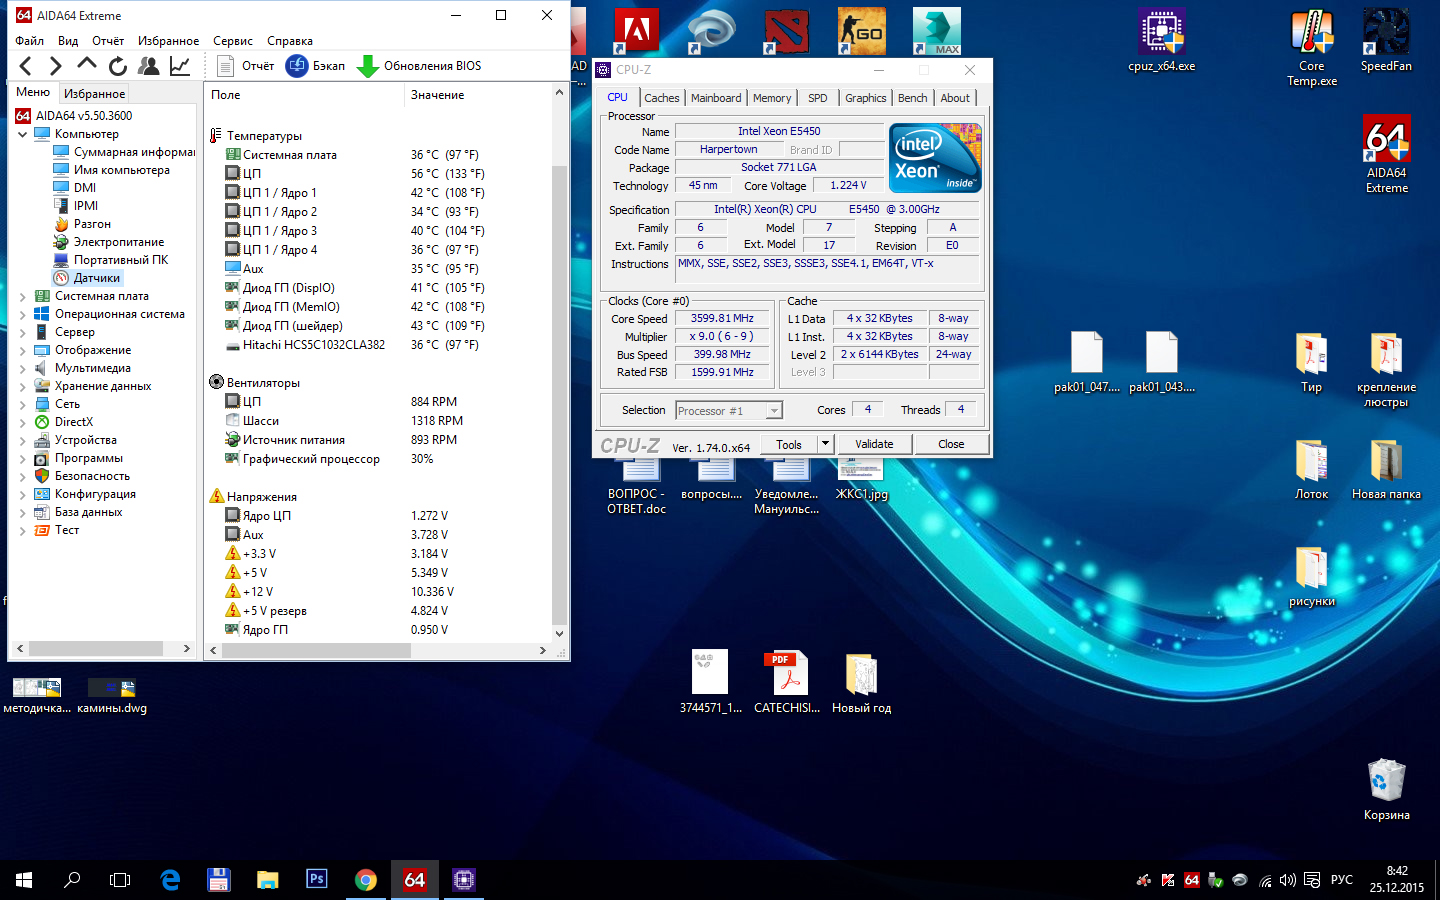Viewport: 1440px width, 900px height.
Task: Click the BIOS updates green arrow icon
Action: (368, 66)
